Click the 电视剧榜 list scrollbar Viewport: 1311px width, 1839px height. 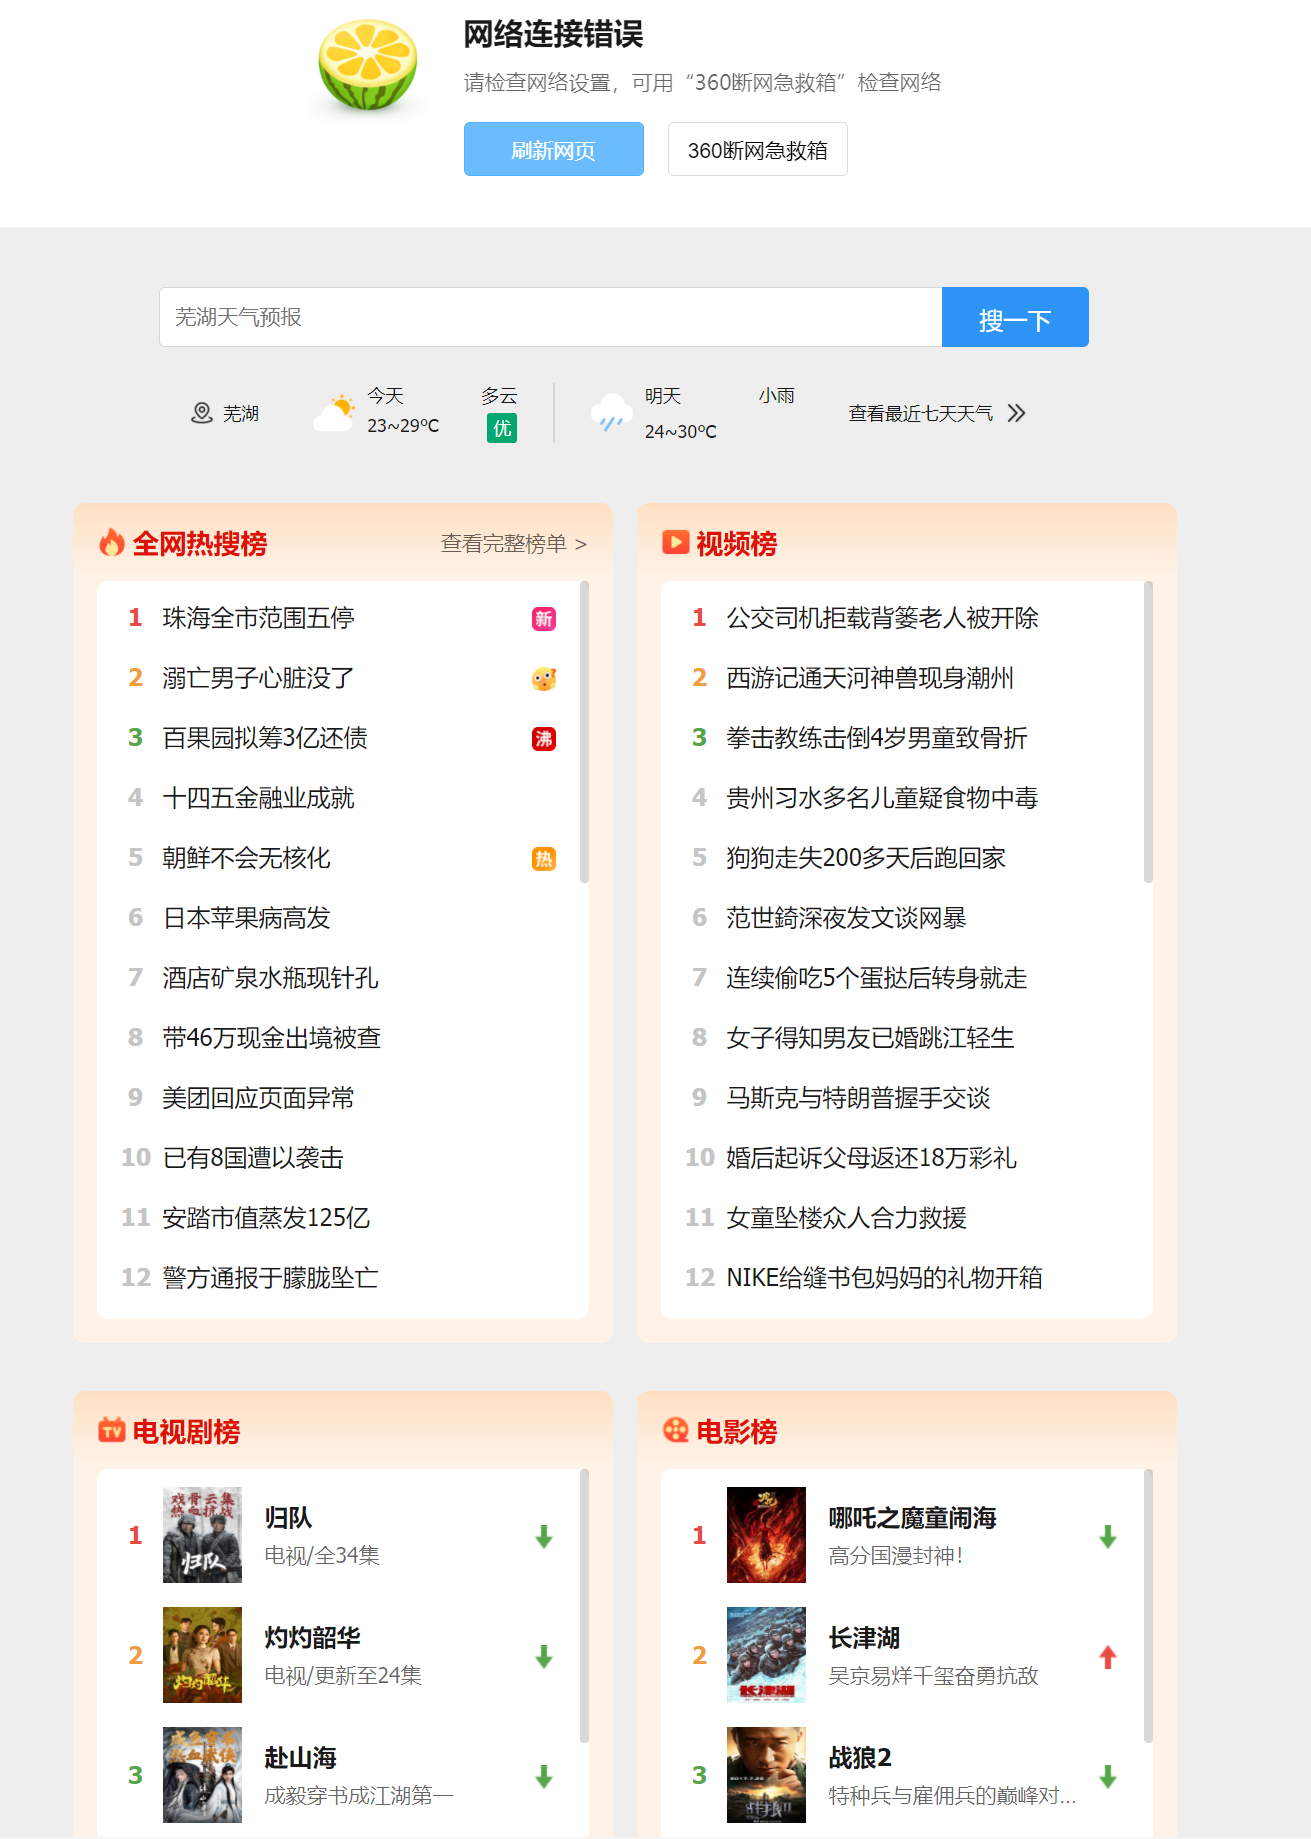coord(584,1606)
